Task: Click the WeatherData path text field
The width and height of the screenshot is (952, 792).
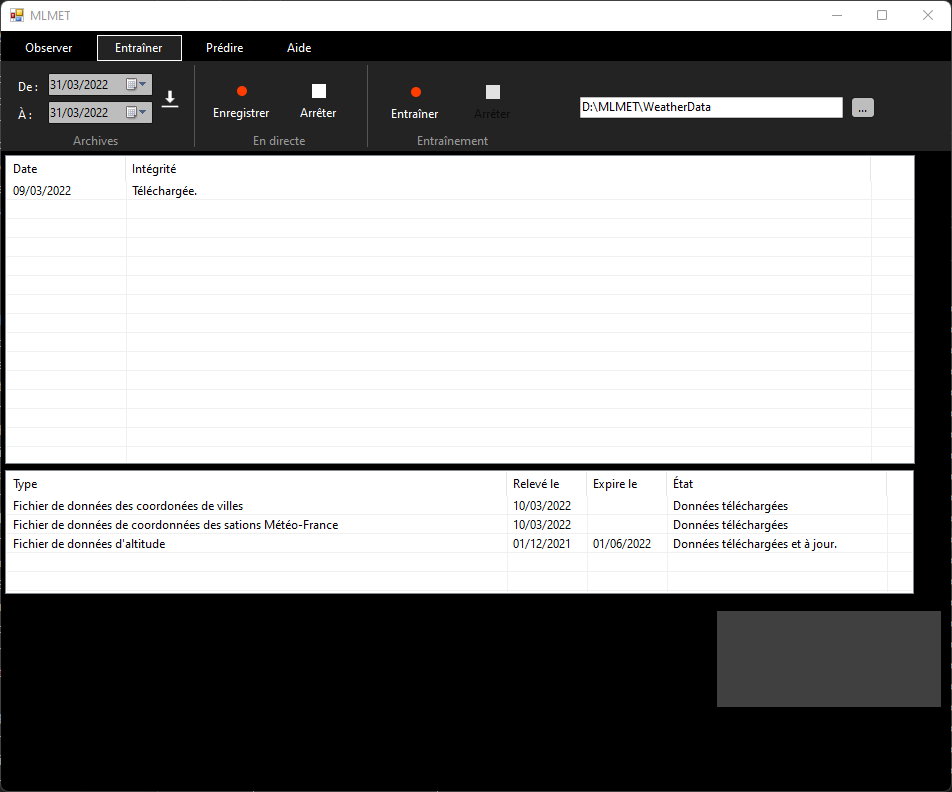Action: coord(710,107)
